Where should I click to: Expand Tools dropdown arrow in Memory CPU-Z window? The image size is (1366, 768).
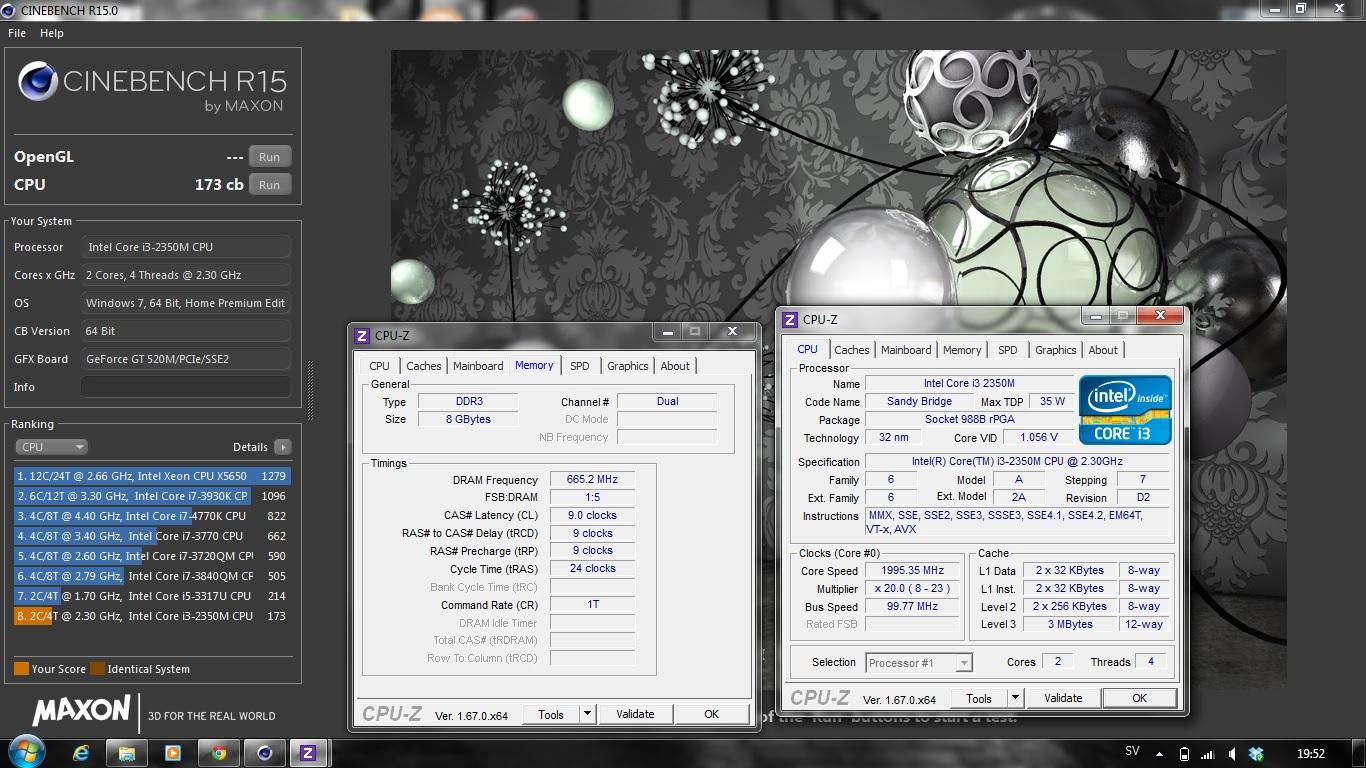click(588, 714)
